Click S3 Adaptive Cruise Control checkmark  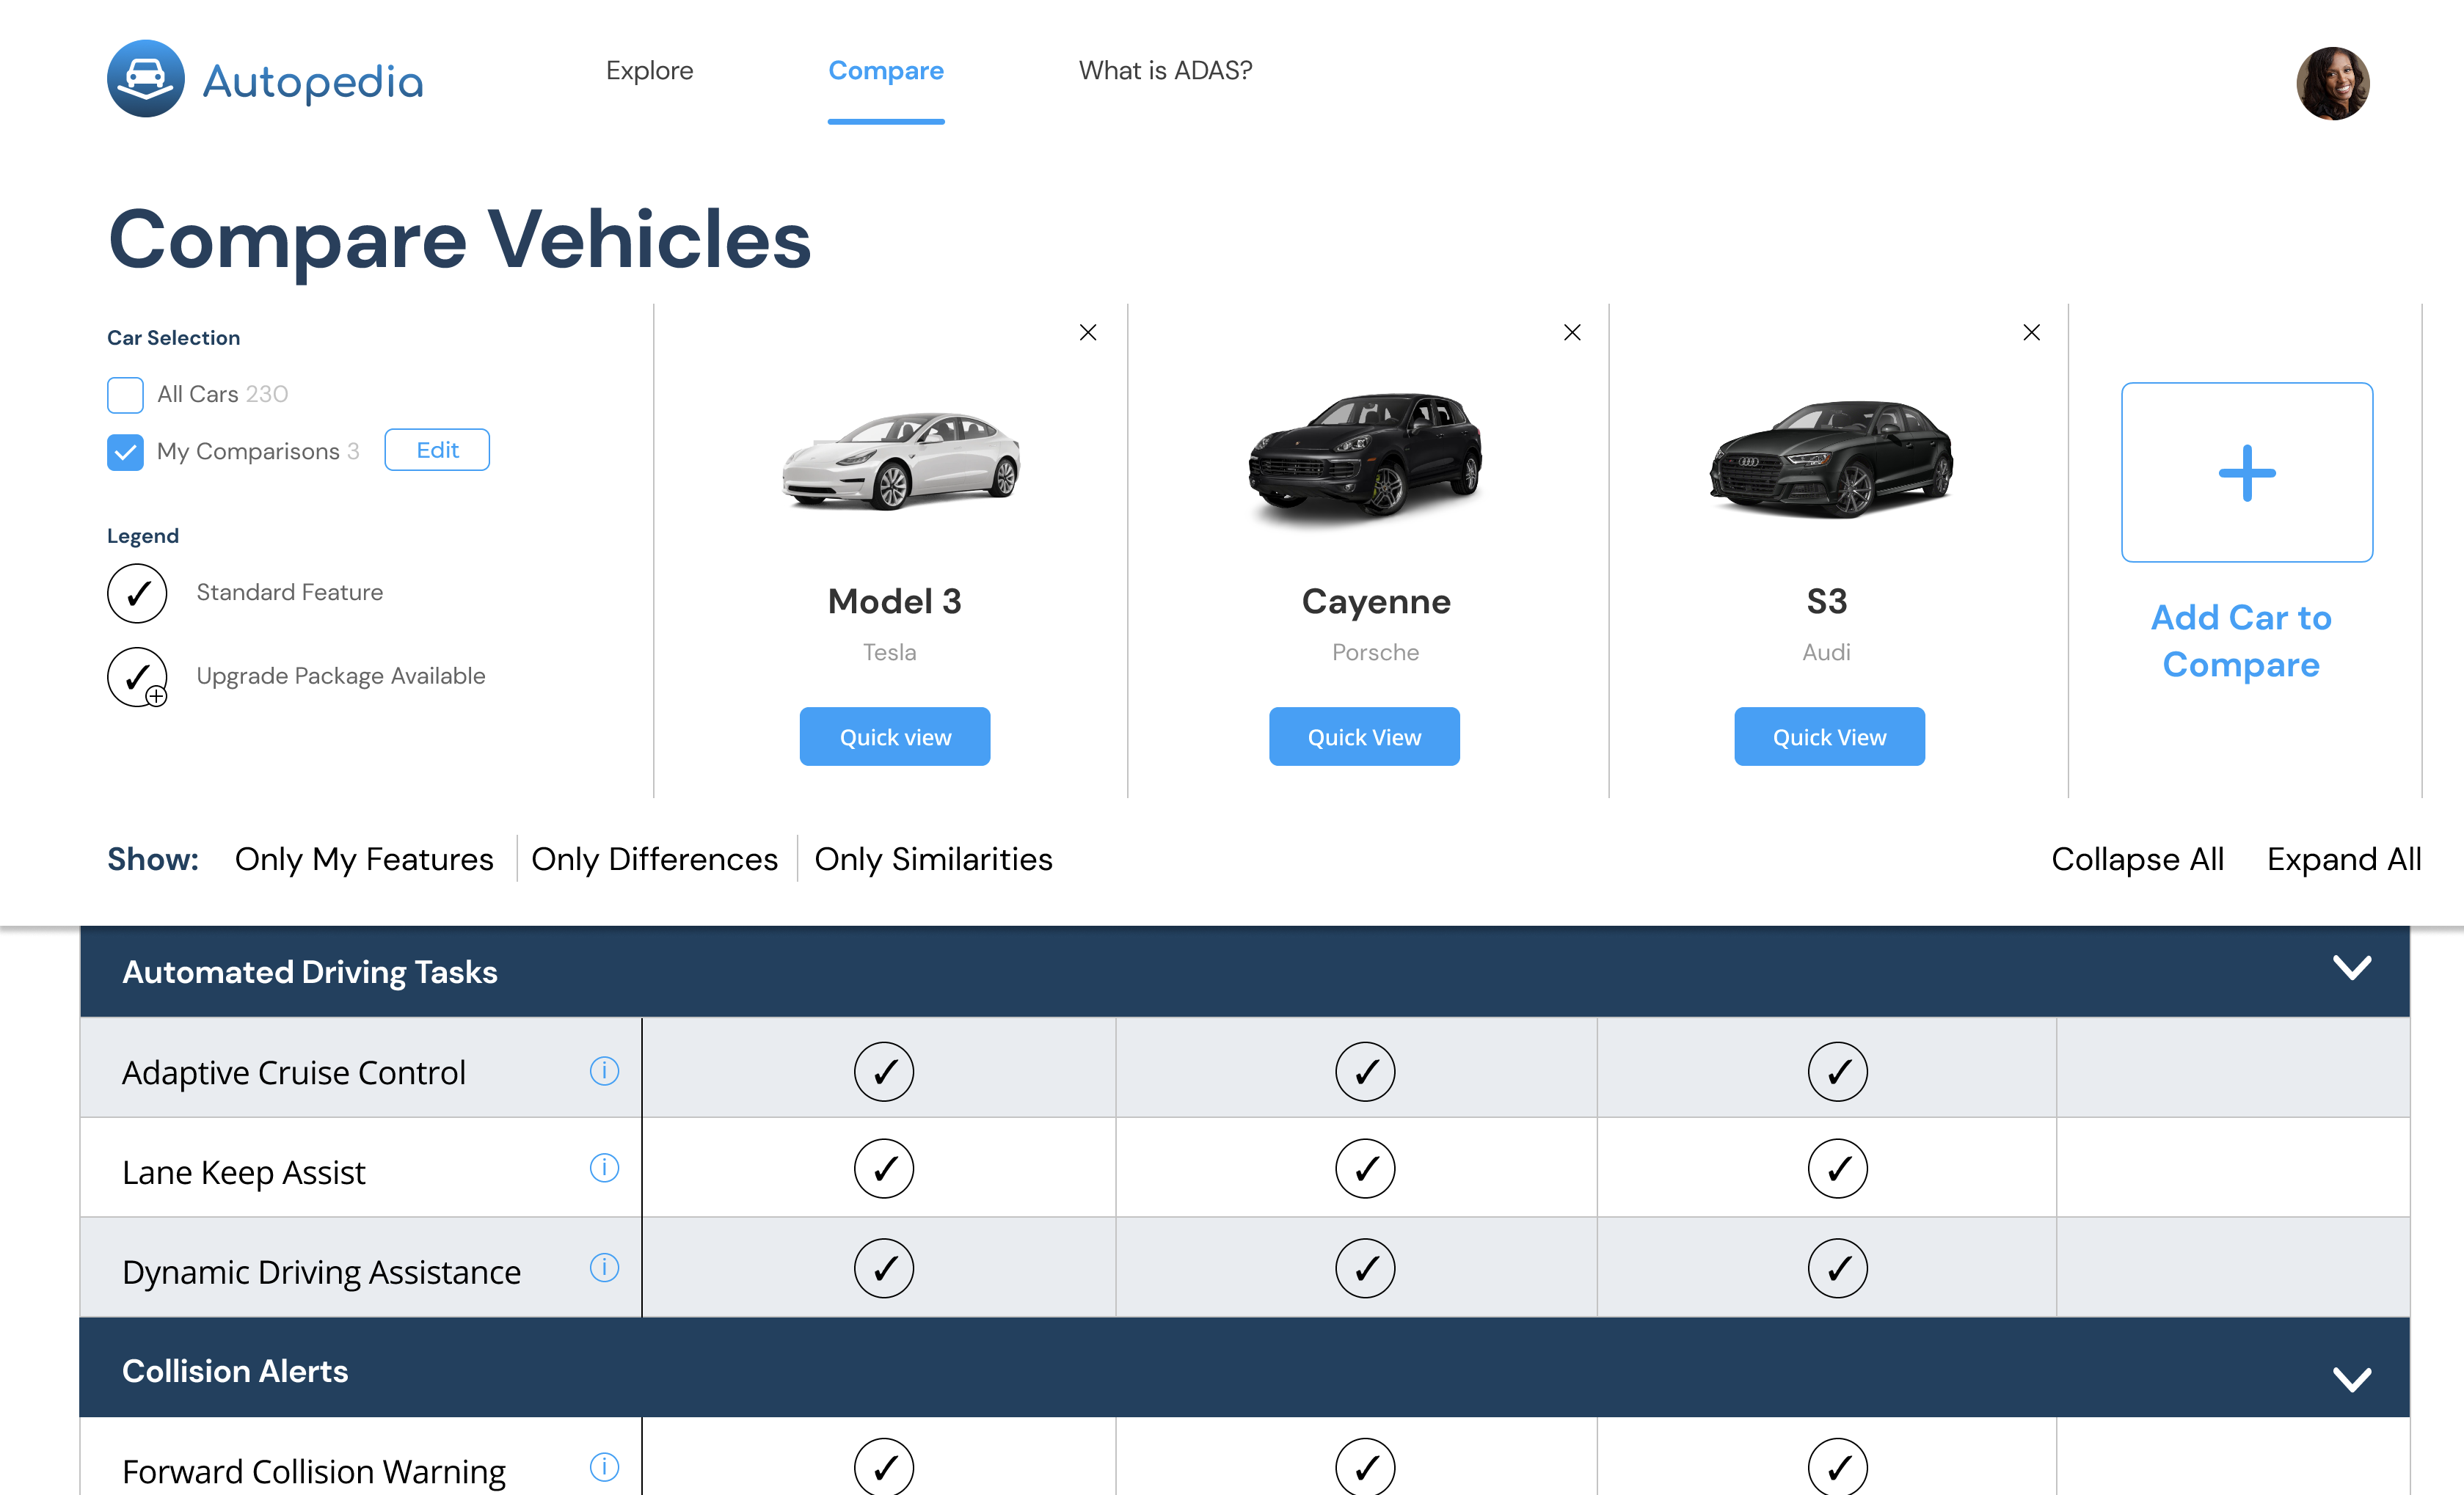click(x=1837, y=1071)
